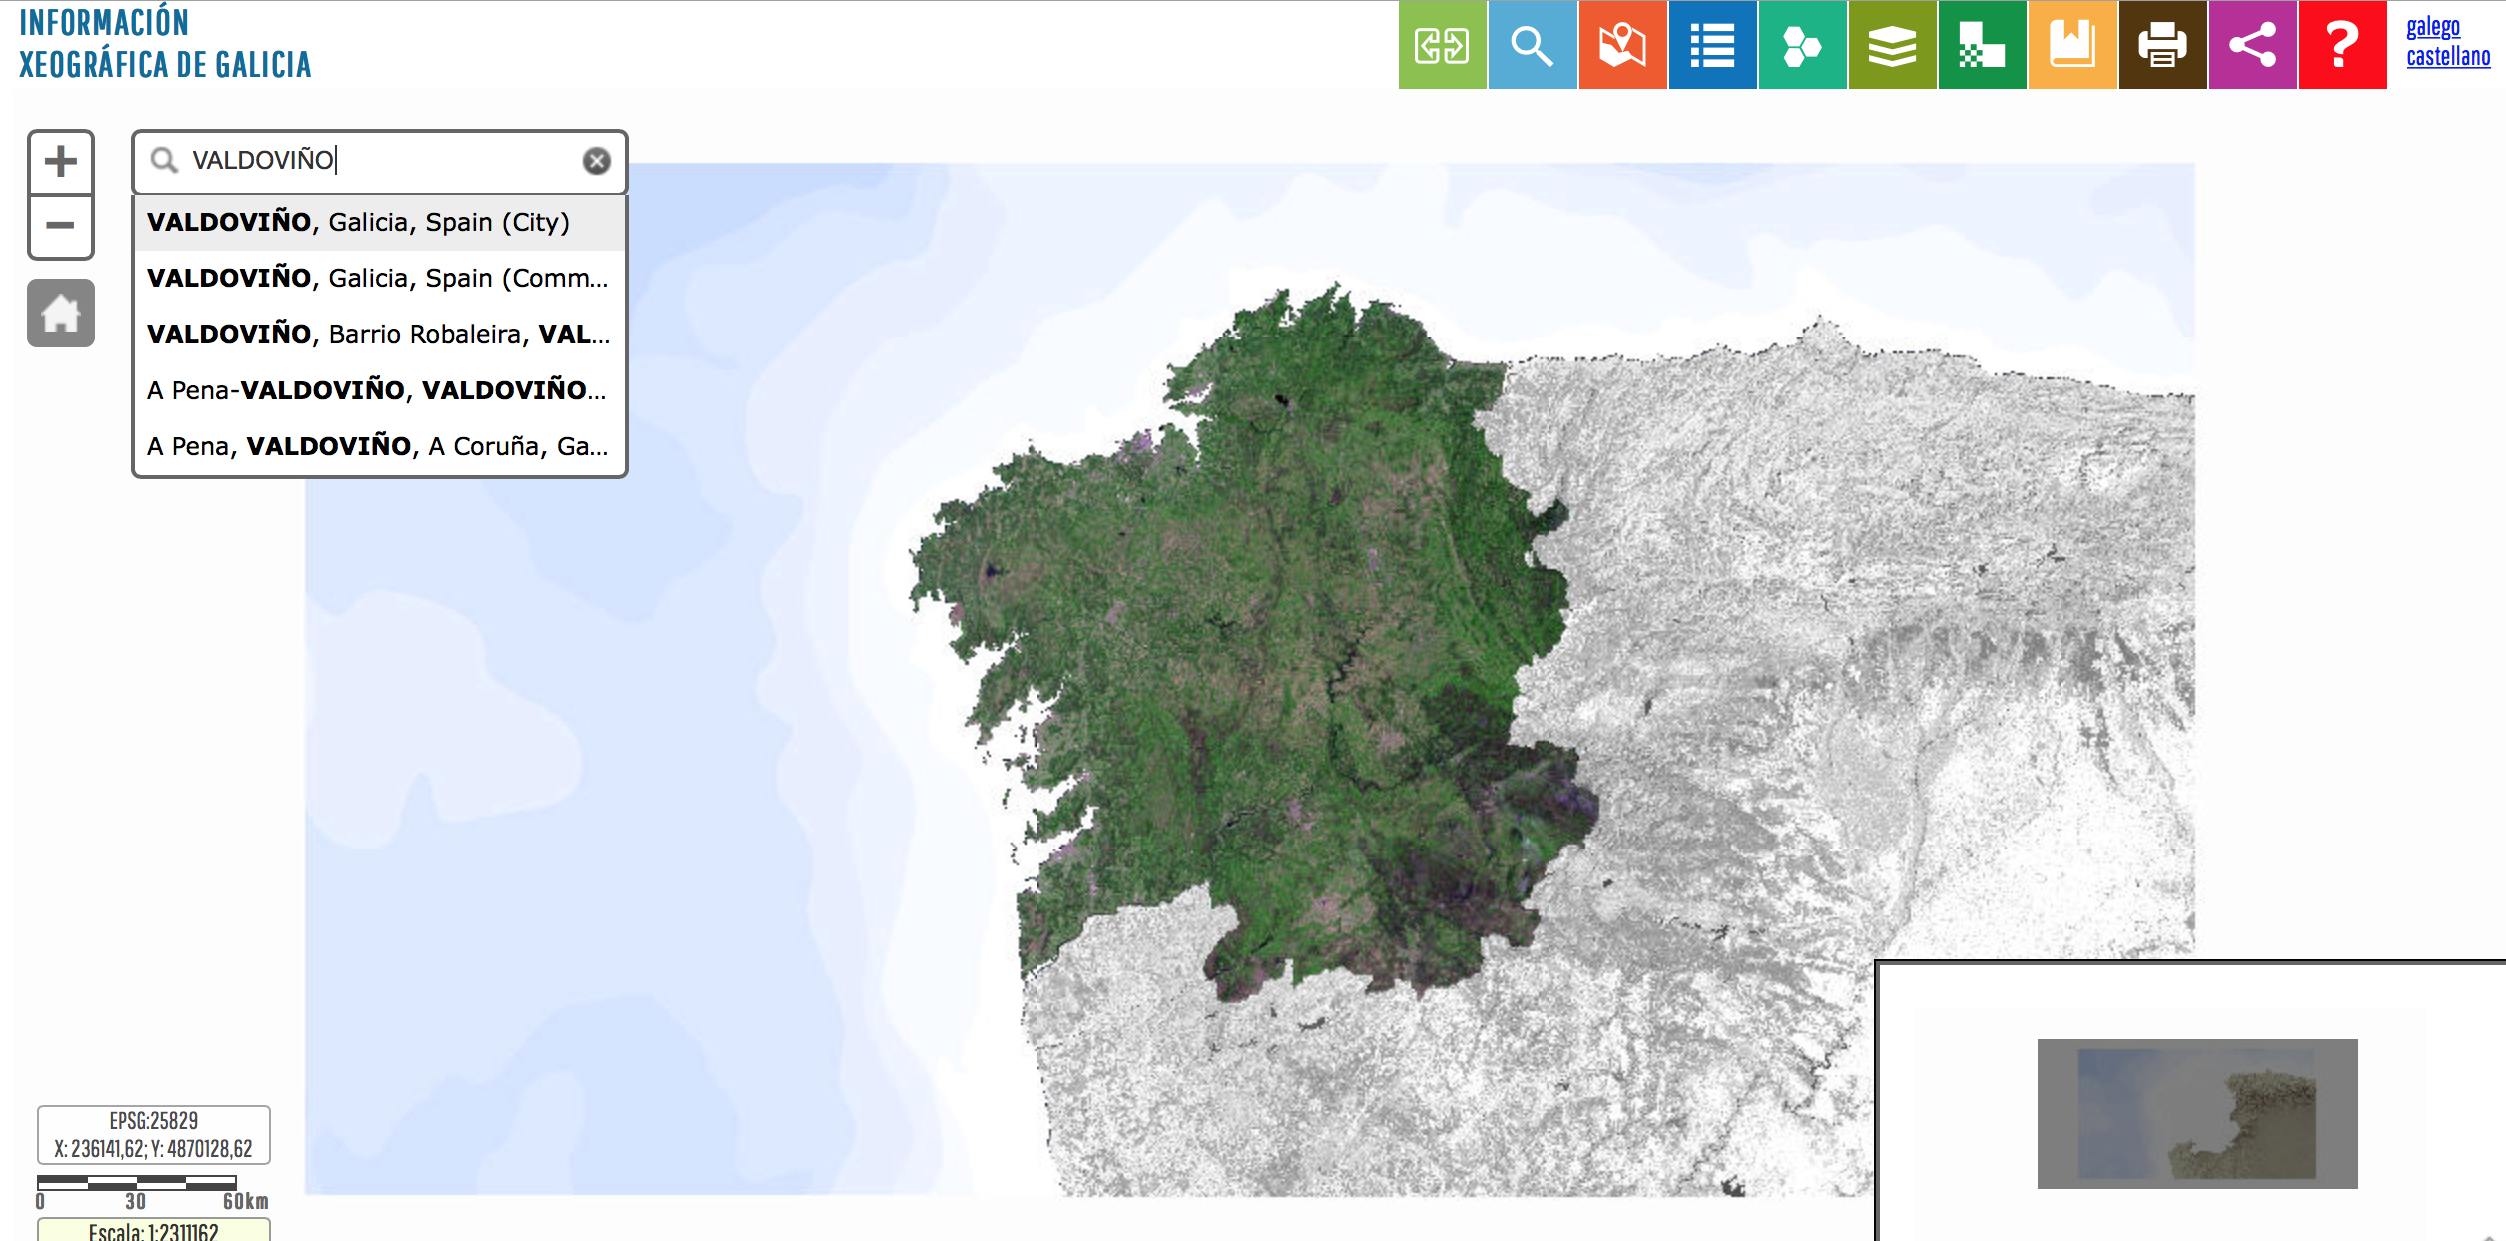Click the overview map thumbnail
Screen dimensions: 2506x1241
point(2197,1113)
